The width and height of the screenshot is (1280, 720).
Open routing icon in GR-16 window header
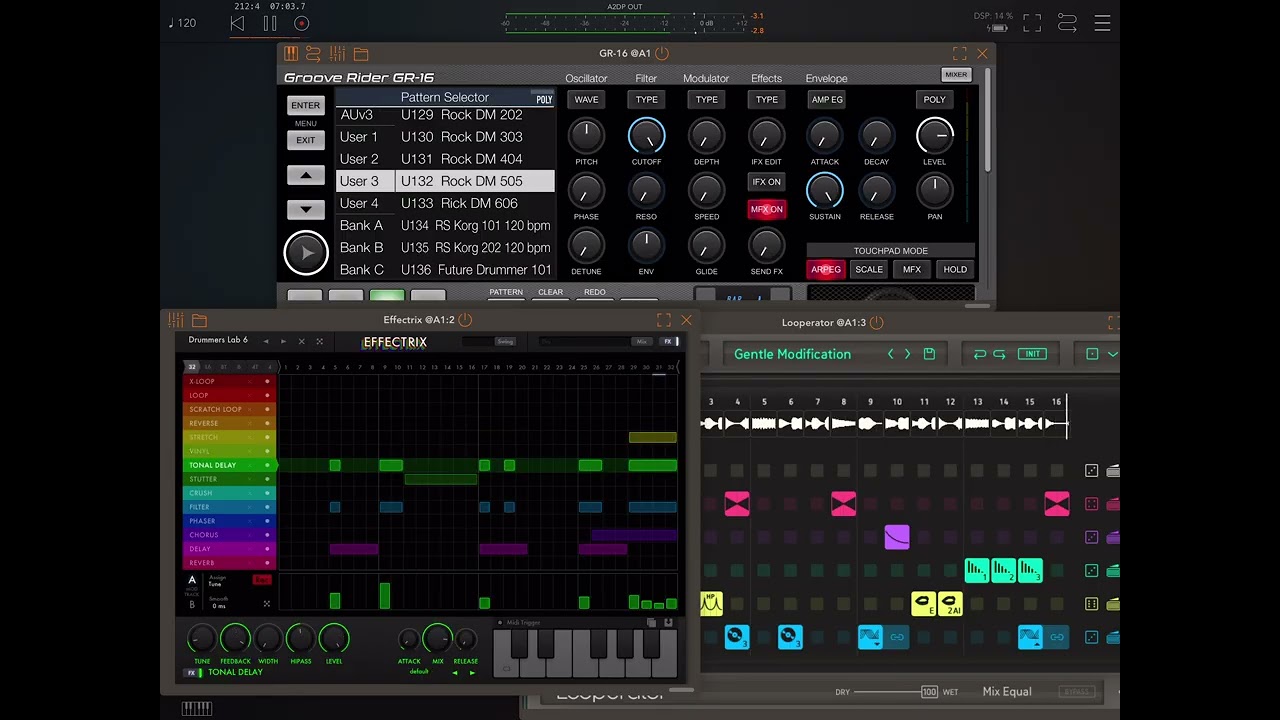pyautogui.click(x=313, y=54)
